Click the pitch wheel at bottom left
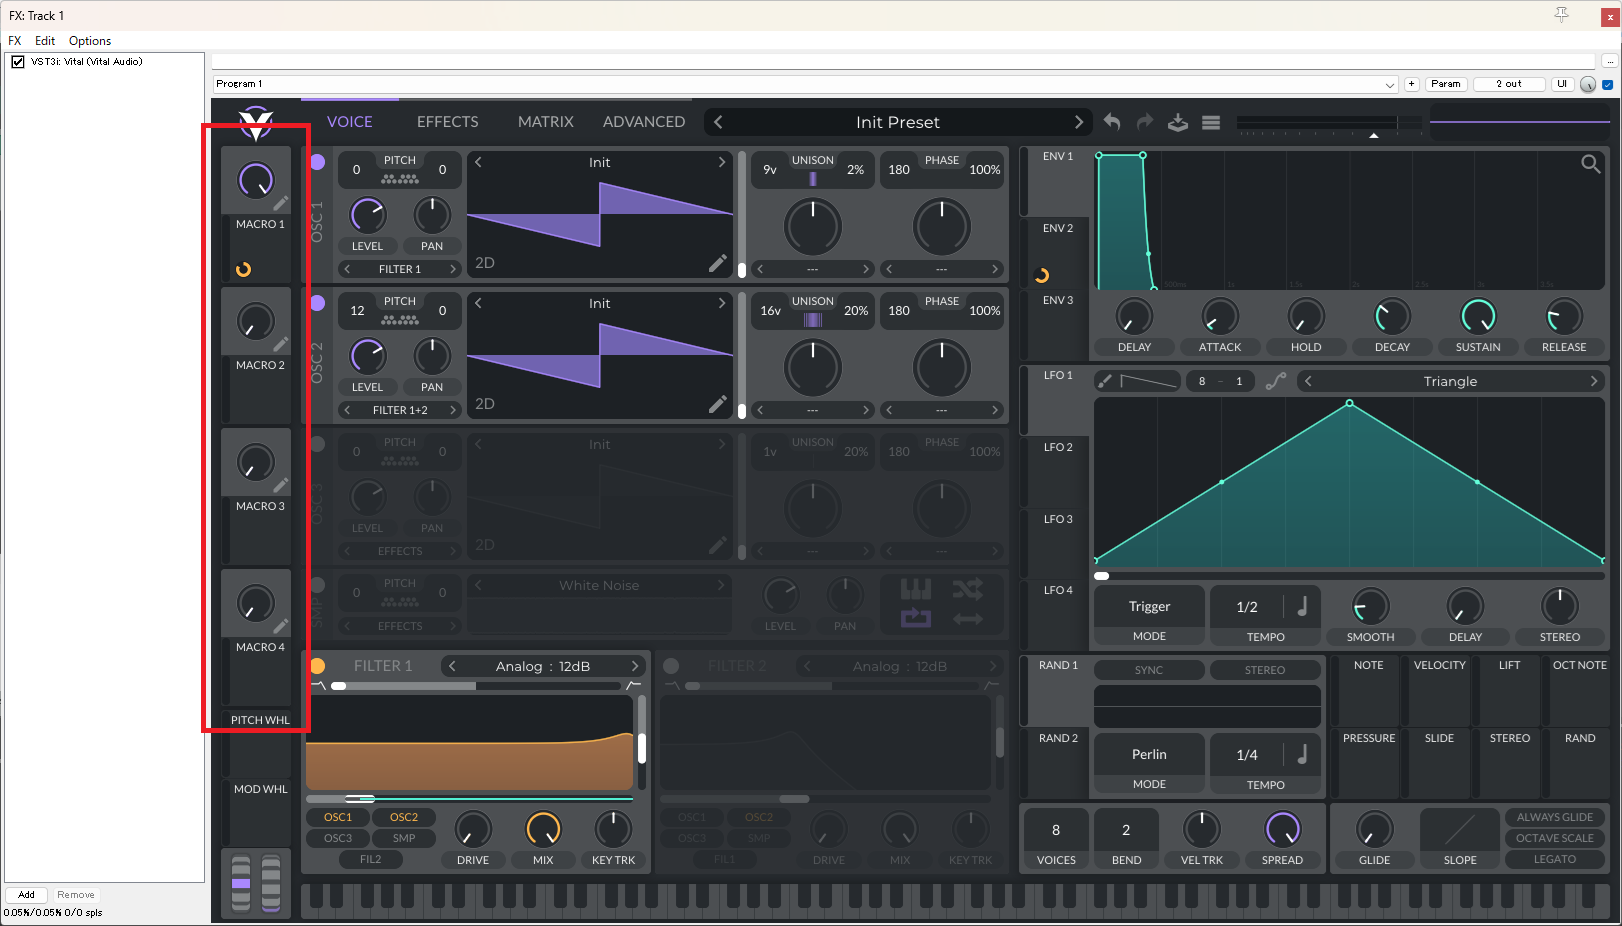The width and height of the screenshot is (1622, 926). (x=241, y=883)
